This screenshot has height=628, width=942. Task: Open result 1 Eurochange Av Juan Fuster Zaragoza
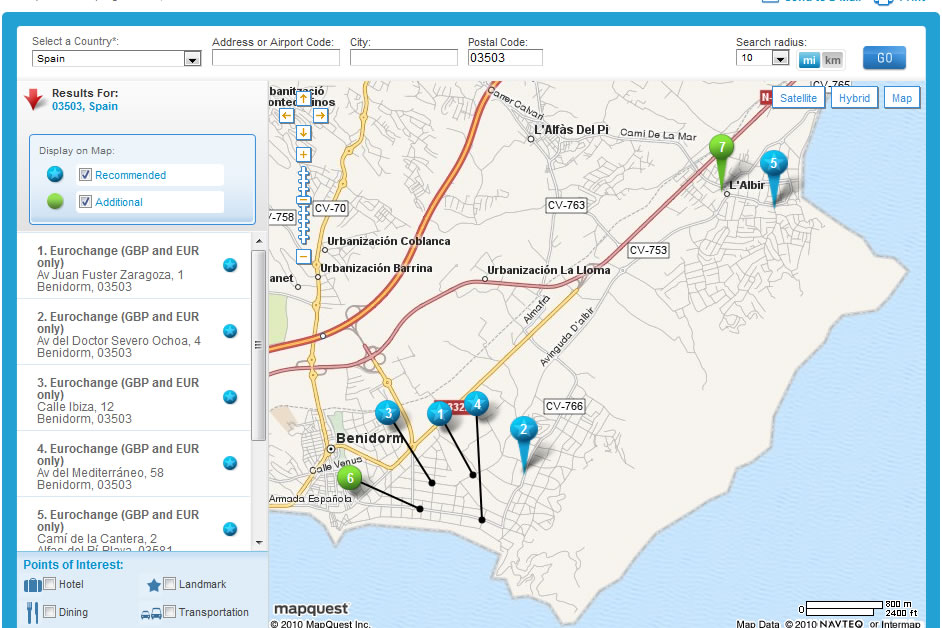pyautogui.click(x=133, y=268)
